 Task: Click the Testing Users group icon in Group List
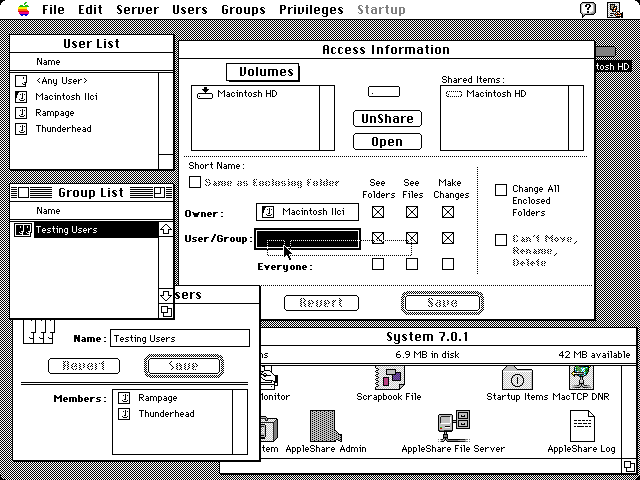pyautogui.click(x=23, y=230)
